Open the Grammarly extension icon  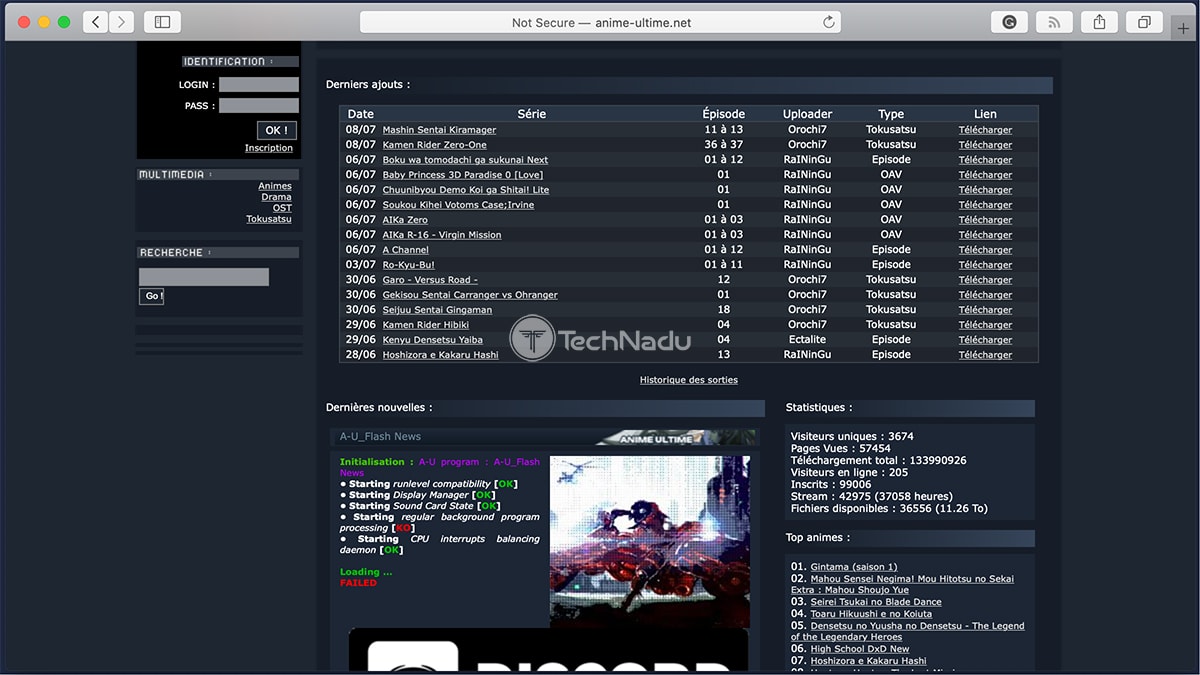point(1010,22)
